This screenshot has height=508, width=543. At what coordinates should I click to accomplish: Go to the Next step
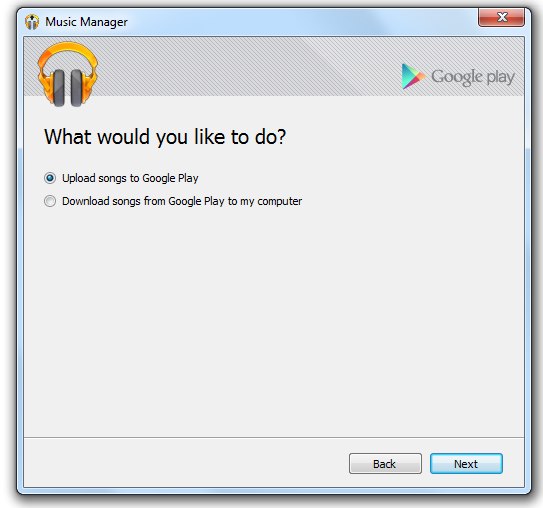466,464
